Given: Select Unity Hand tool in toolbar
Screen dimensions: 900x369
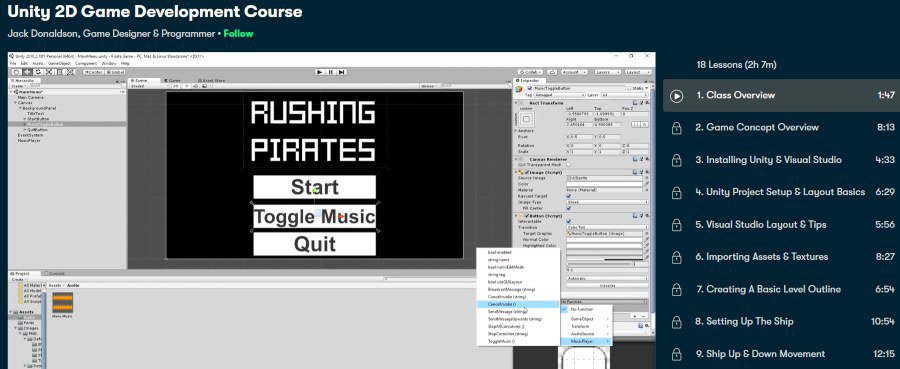Looking at the screenshot, I should point(16,72).
